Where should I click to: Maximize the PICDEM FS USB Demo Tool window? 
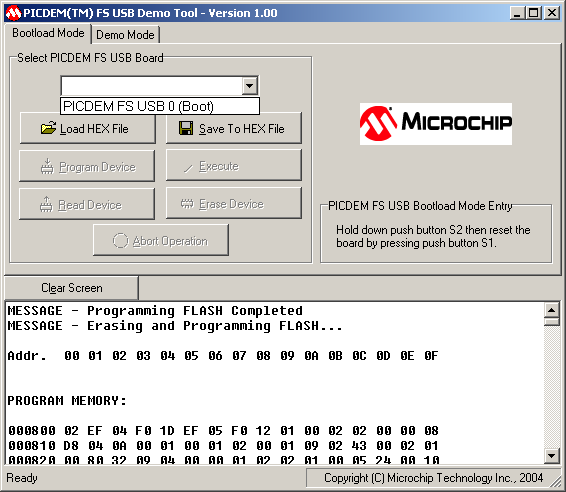pyautogui.click(x=534, y=13)
